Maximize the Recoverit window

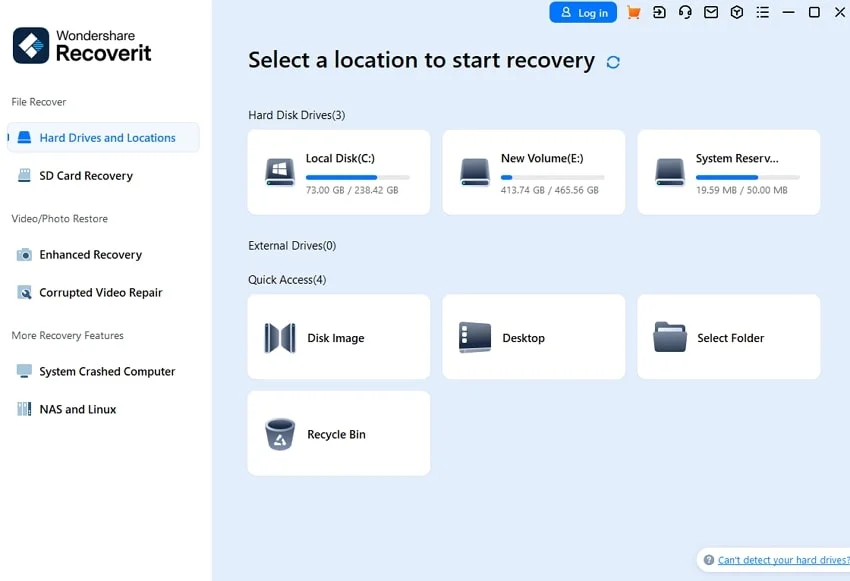[814, 12]
